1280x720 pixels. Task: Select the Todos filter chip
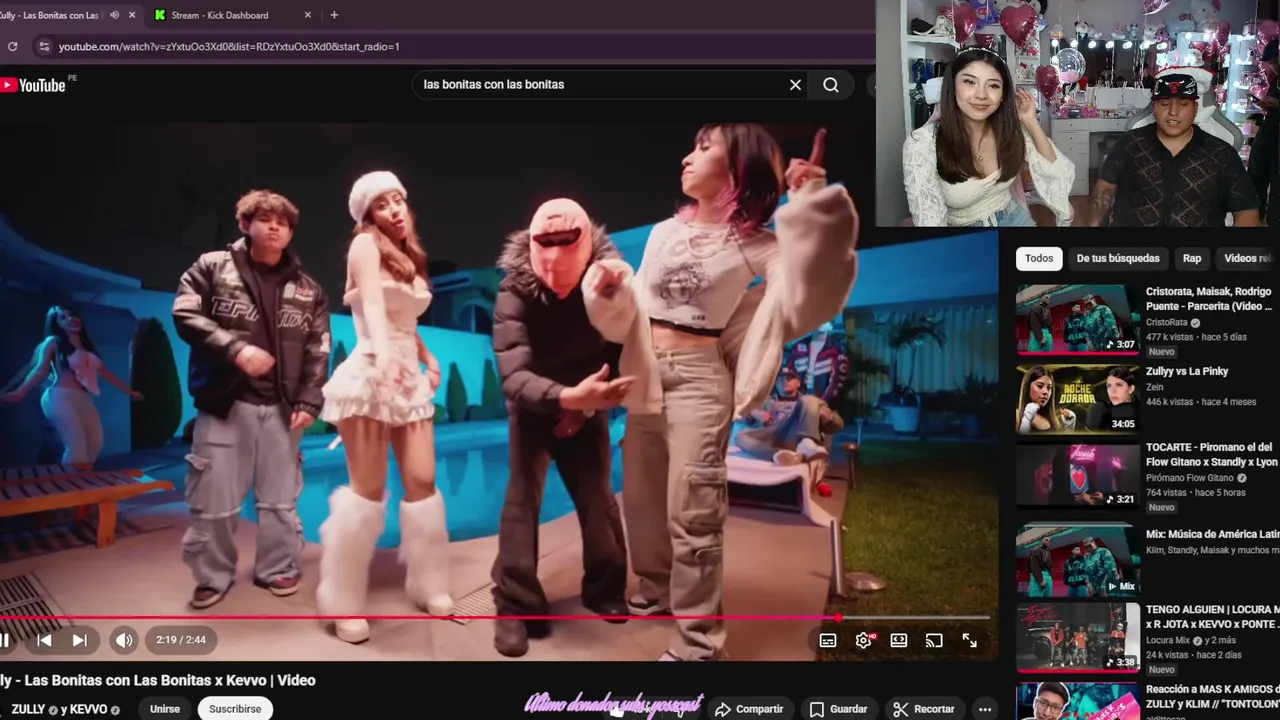coord(1039,258)
